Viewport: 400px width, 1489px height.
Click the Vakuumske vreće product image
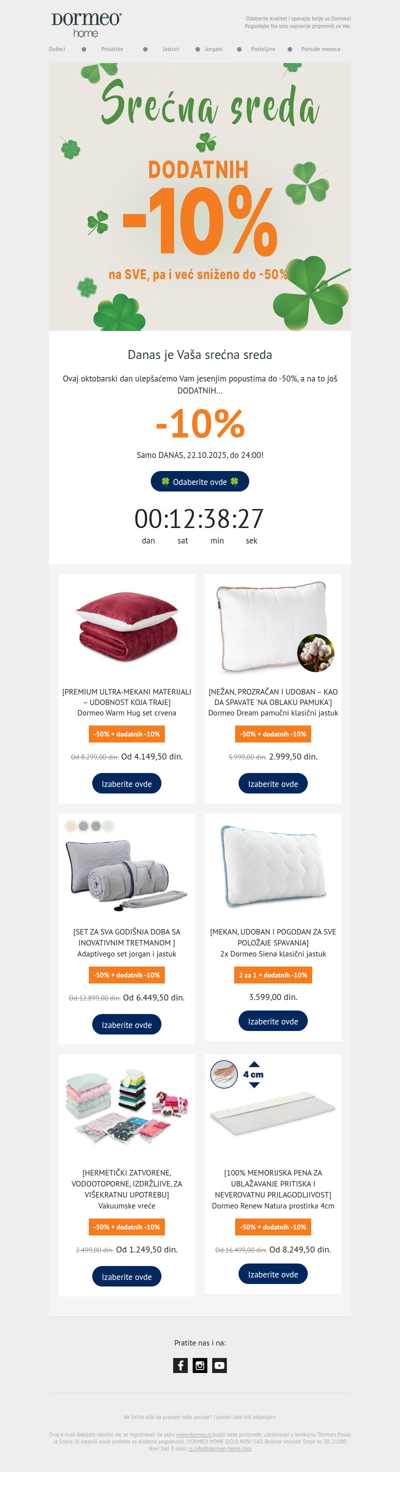(127, 1107)
